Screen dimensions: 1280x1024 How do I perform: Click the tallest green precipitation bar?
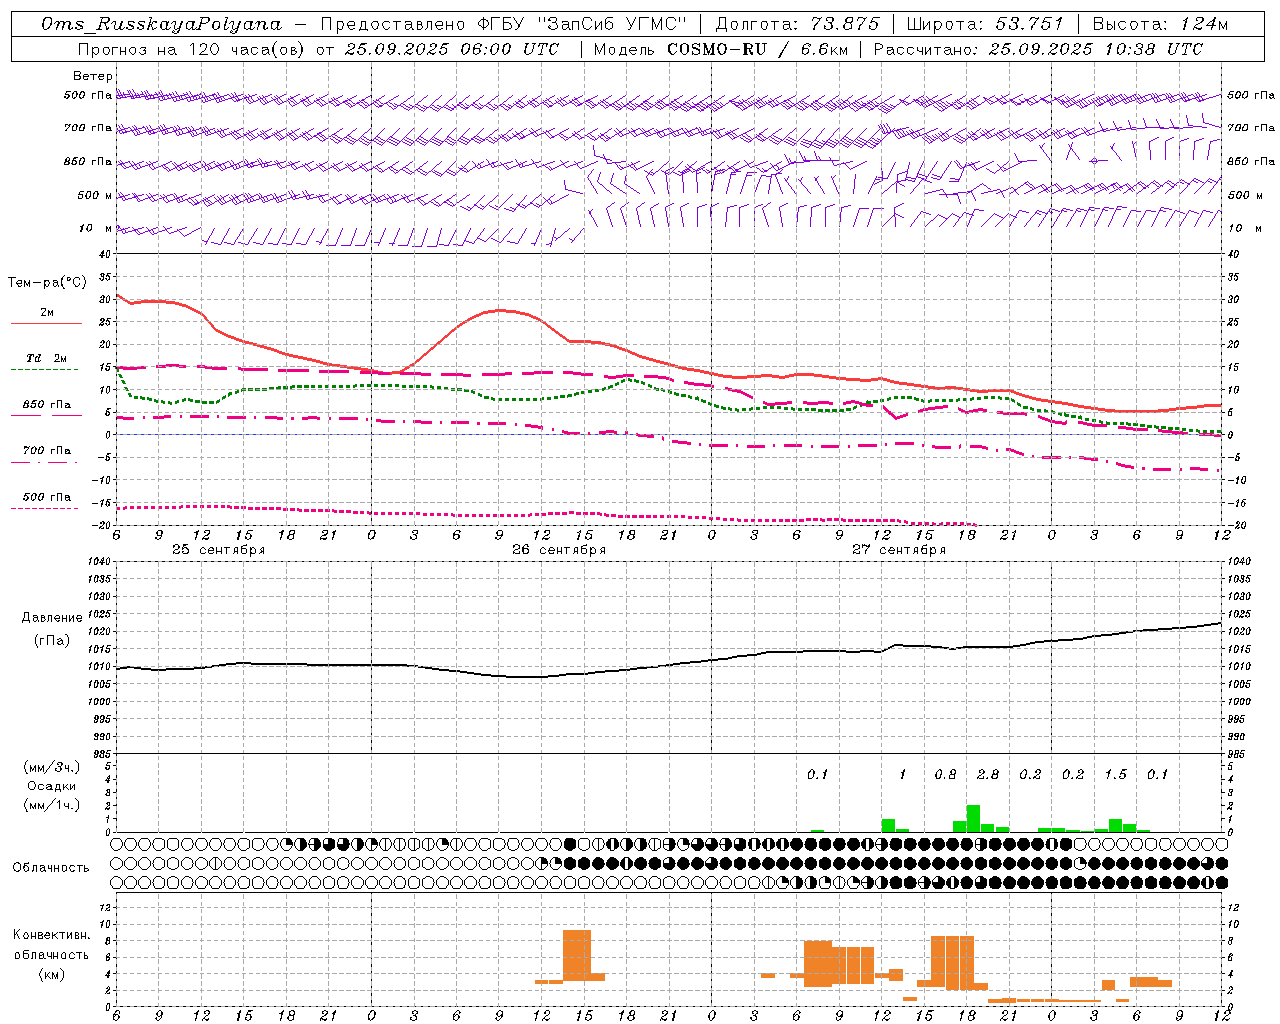[973, 818]
